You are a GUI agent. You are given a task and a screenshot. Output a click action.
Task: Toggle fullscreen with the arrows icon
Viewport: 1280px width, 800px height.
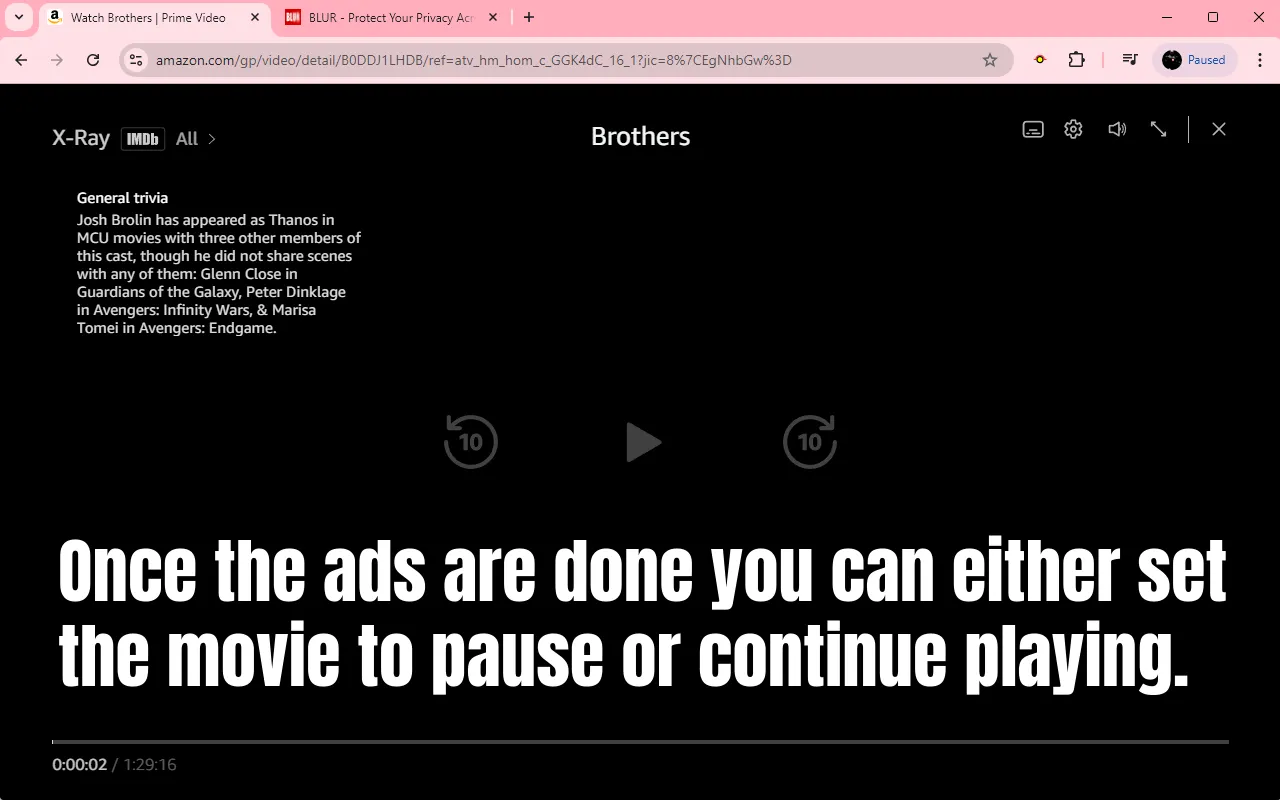coord(1158,129)
